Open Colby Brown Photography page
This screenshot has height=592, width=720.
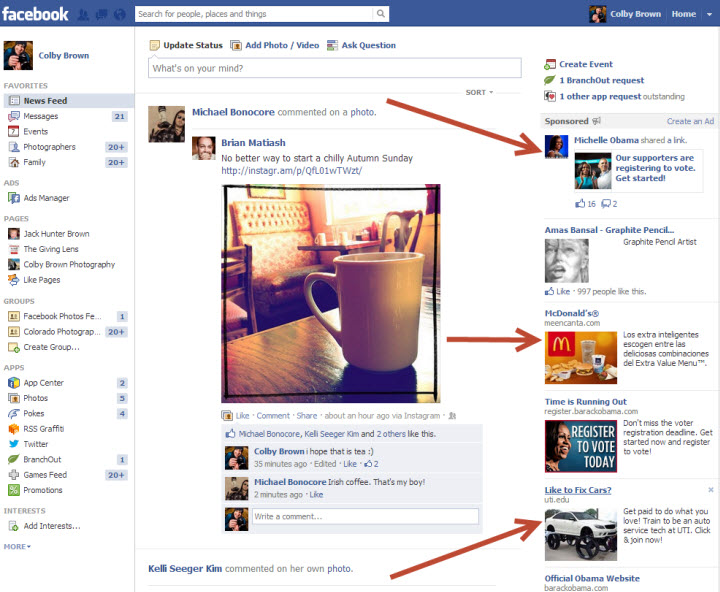pos(69,265)
